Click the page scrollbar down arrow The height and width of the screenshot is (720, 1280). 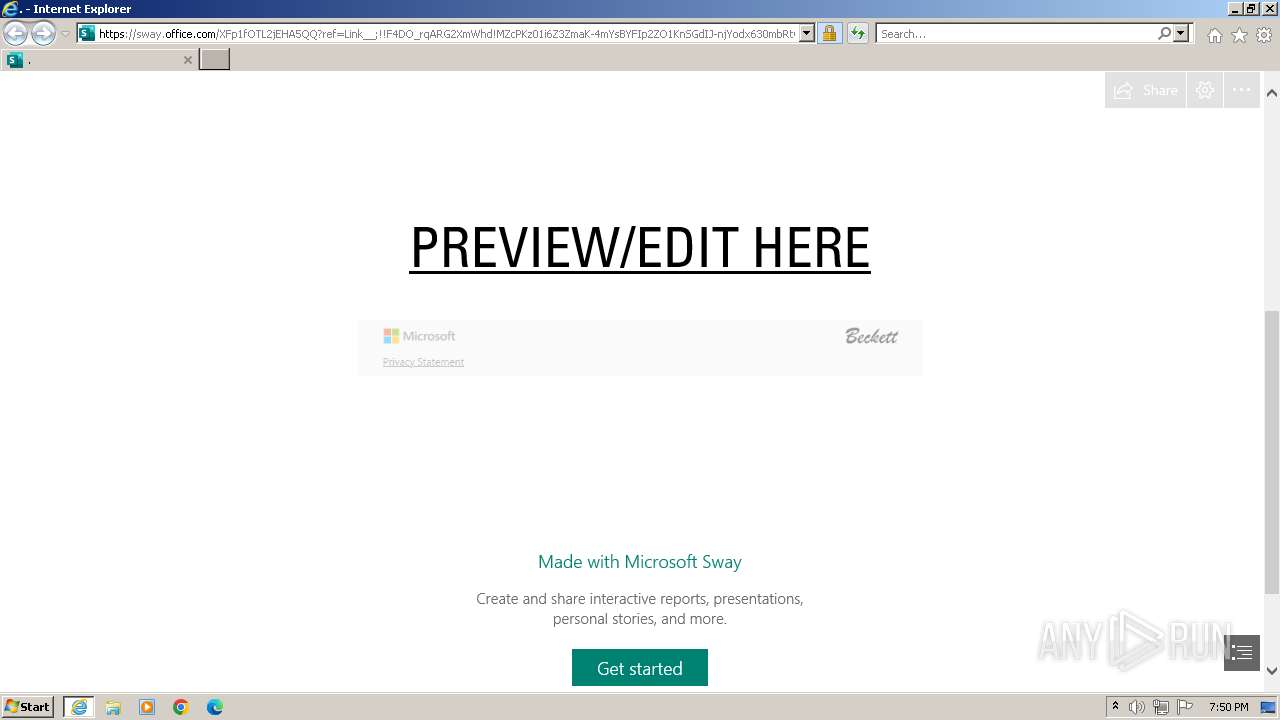[x=1272, y=671]
